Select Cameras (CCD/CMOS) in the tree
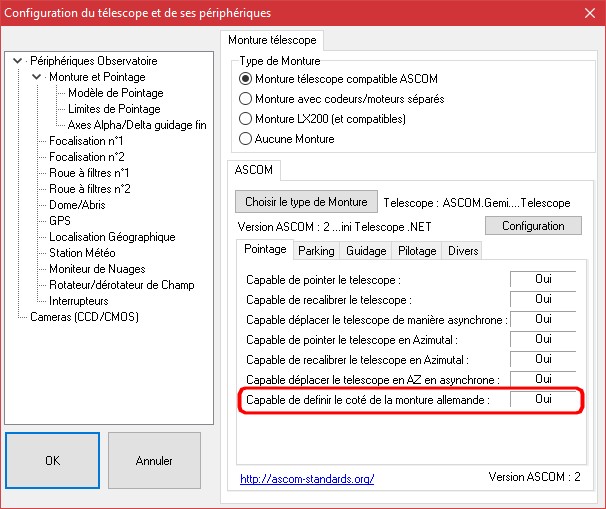Screen dimensions: 606x509 click(84, 317)
